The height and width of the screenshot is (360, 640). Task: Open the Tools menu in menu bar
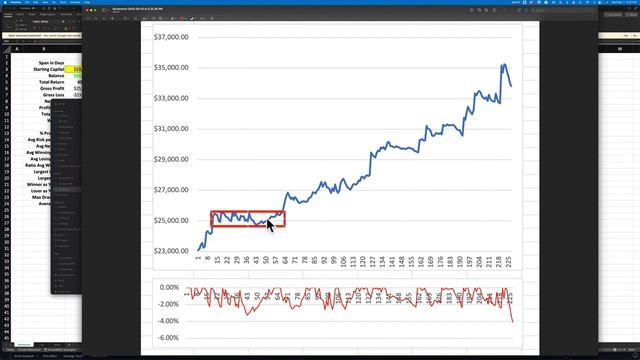click(x=63, y=2)
